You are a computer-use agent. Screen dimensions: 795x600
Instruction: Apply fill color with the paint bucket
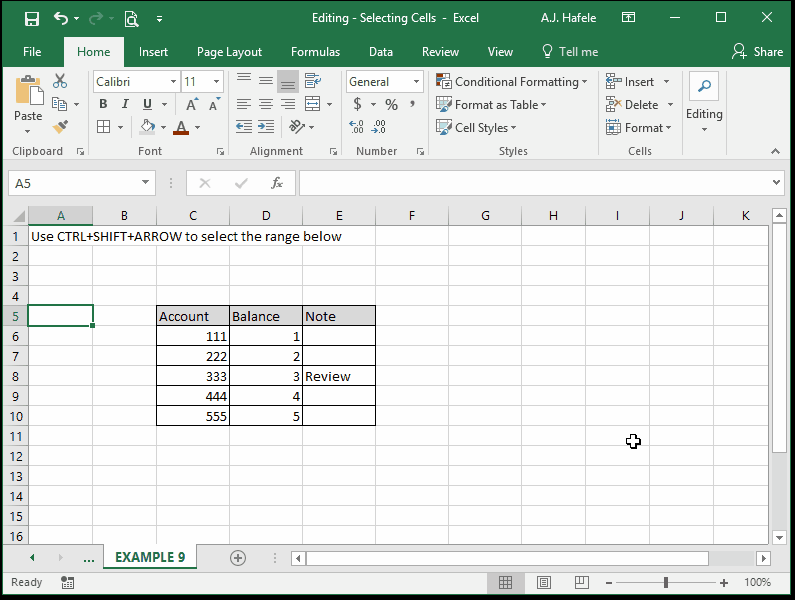147,127
